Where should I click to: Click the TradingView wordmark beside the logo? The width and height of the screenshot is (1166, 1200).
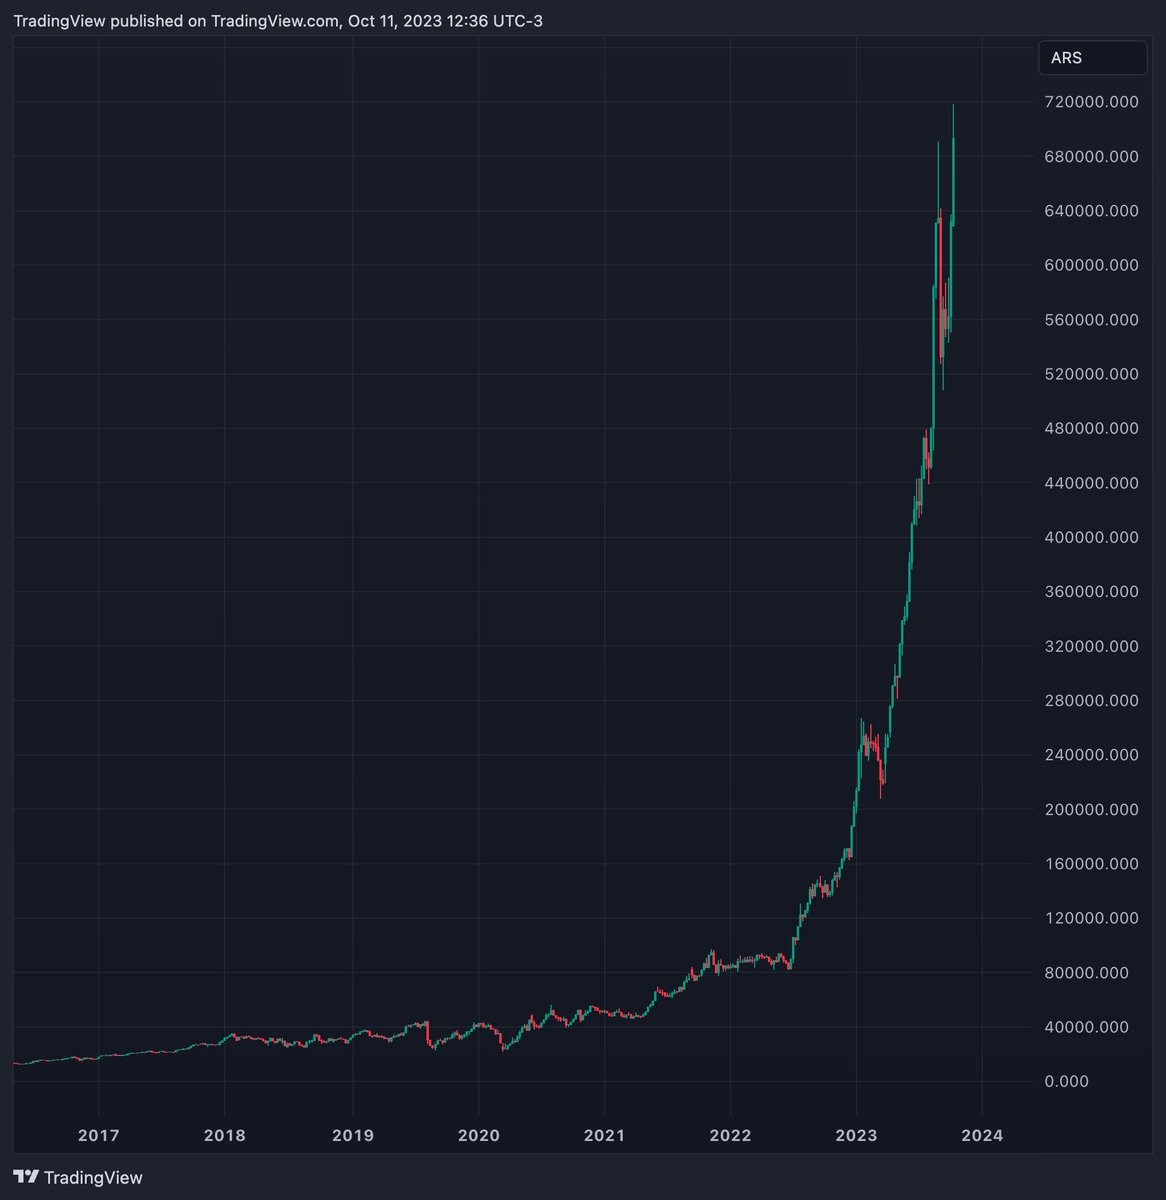94,1177
